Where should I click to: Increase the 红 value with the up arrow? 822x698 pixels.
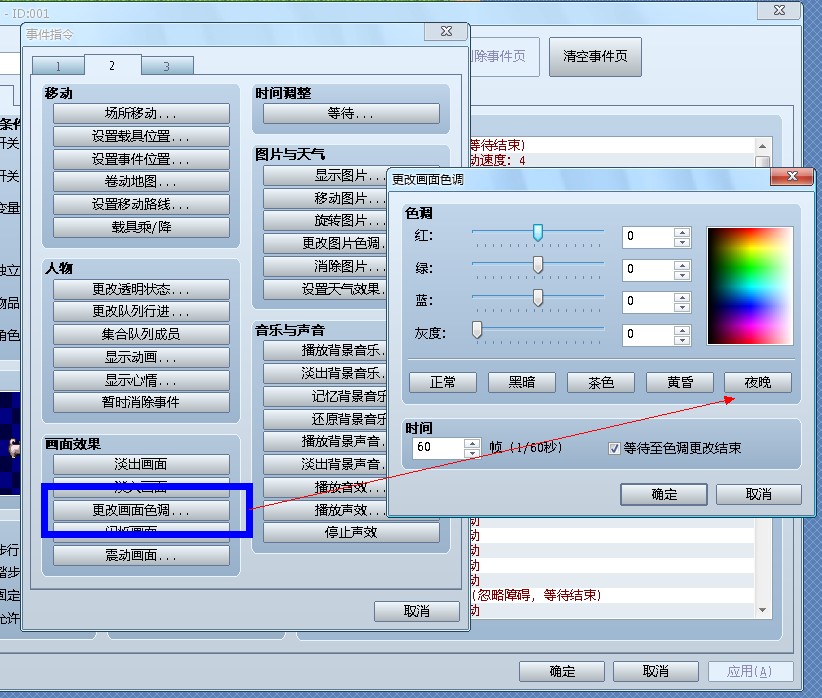[682, 232]
